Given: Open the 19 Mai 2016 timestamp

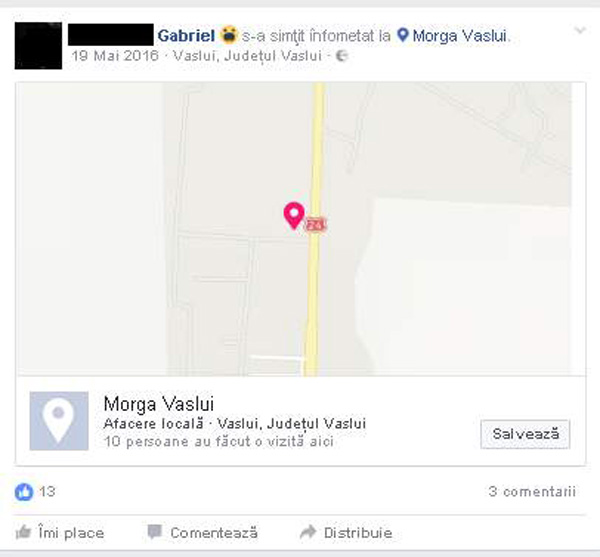Looking at the screenshot, I should point(115,56).
